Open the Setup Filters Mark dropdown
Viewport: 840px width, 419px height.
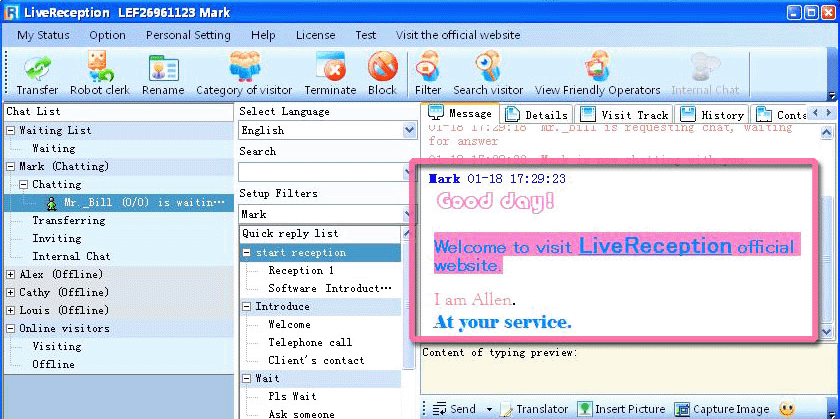(x=410, y=214)
